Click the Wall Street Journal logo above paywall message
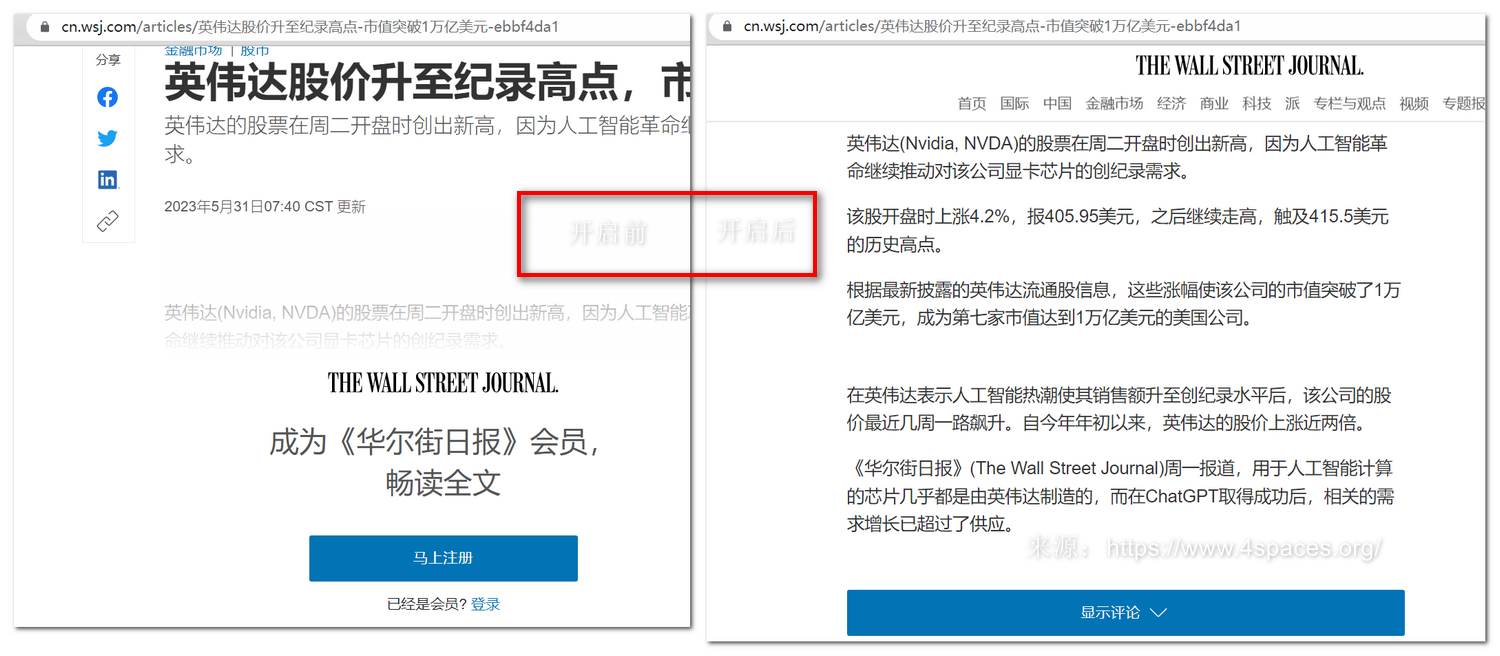 click(443, 382)
